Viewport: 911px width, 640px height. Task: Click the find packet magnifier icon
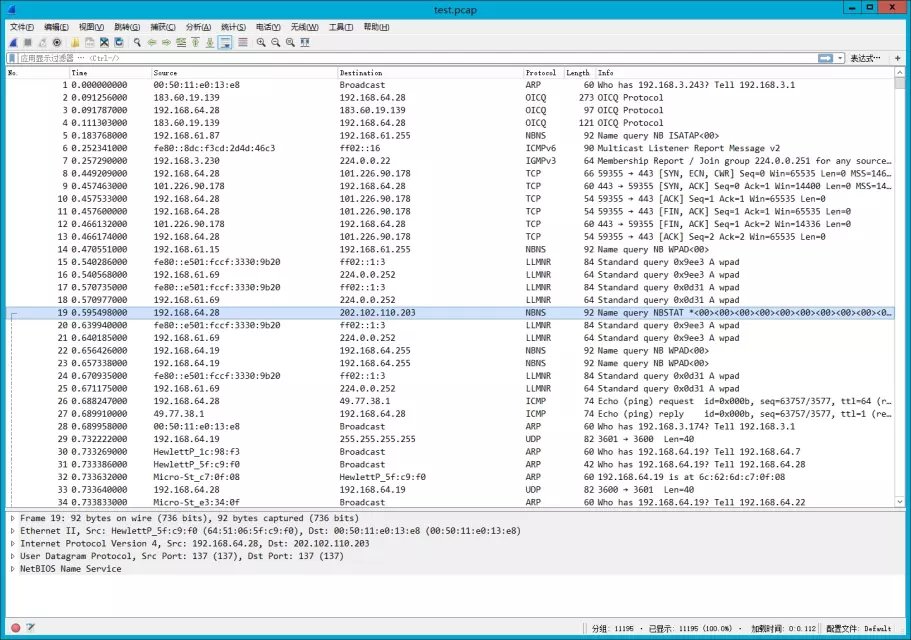click(x=137, y=42)
